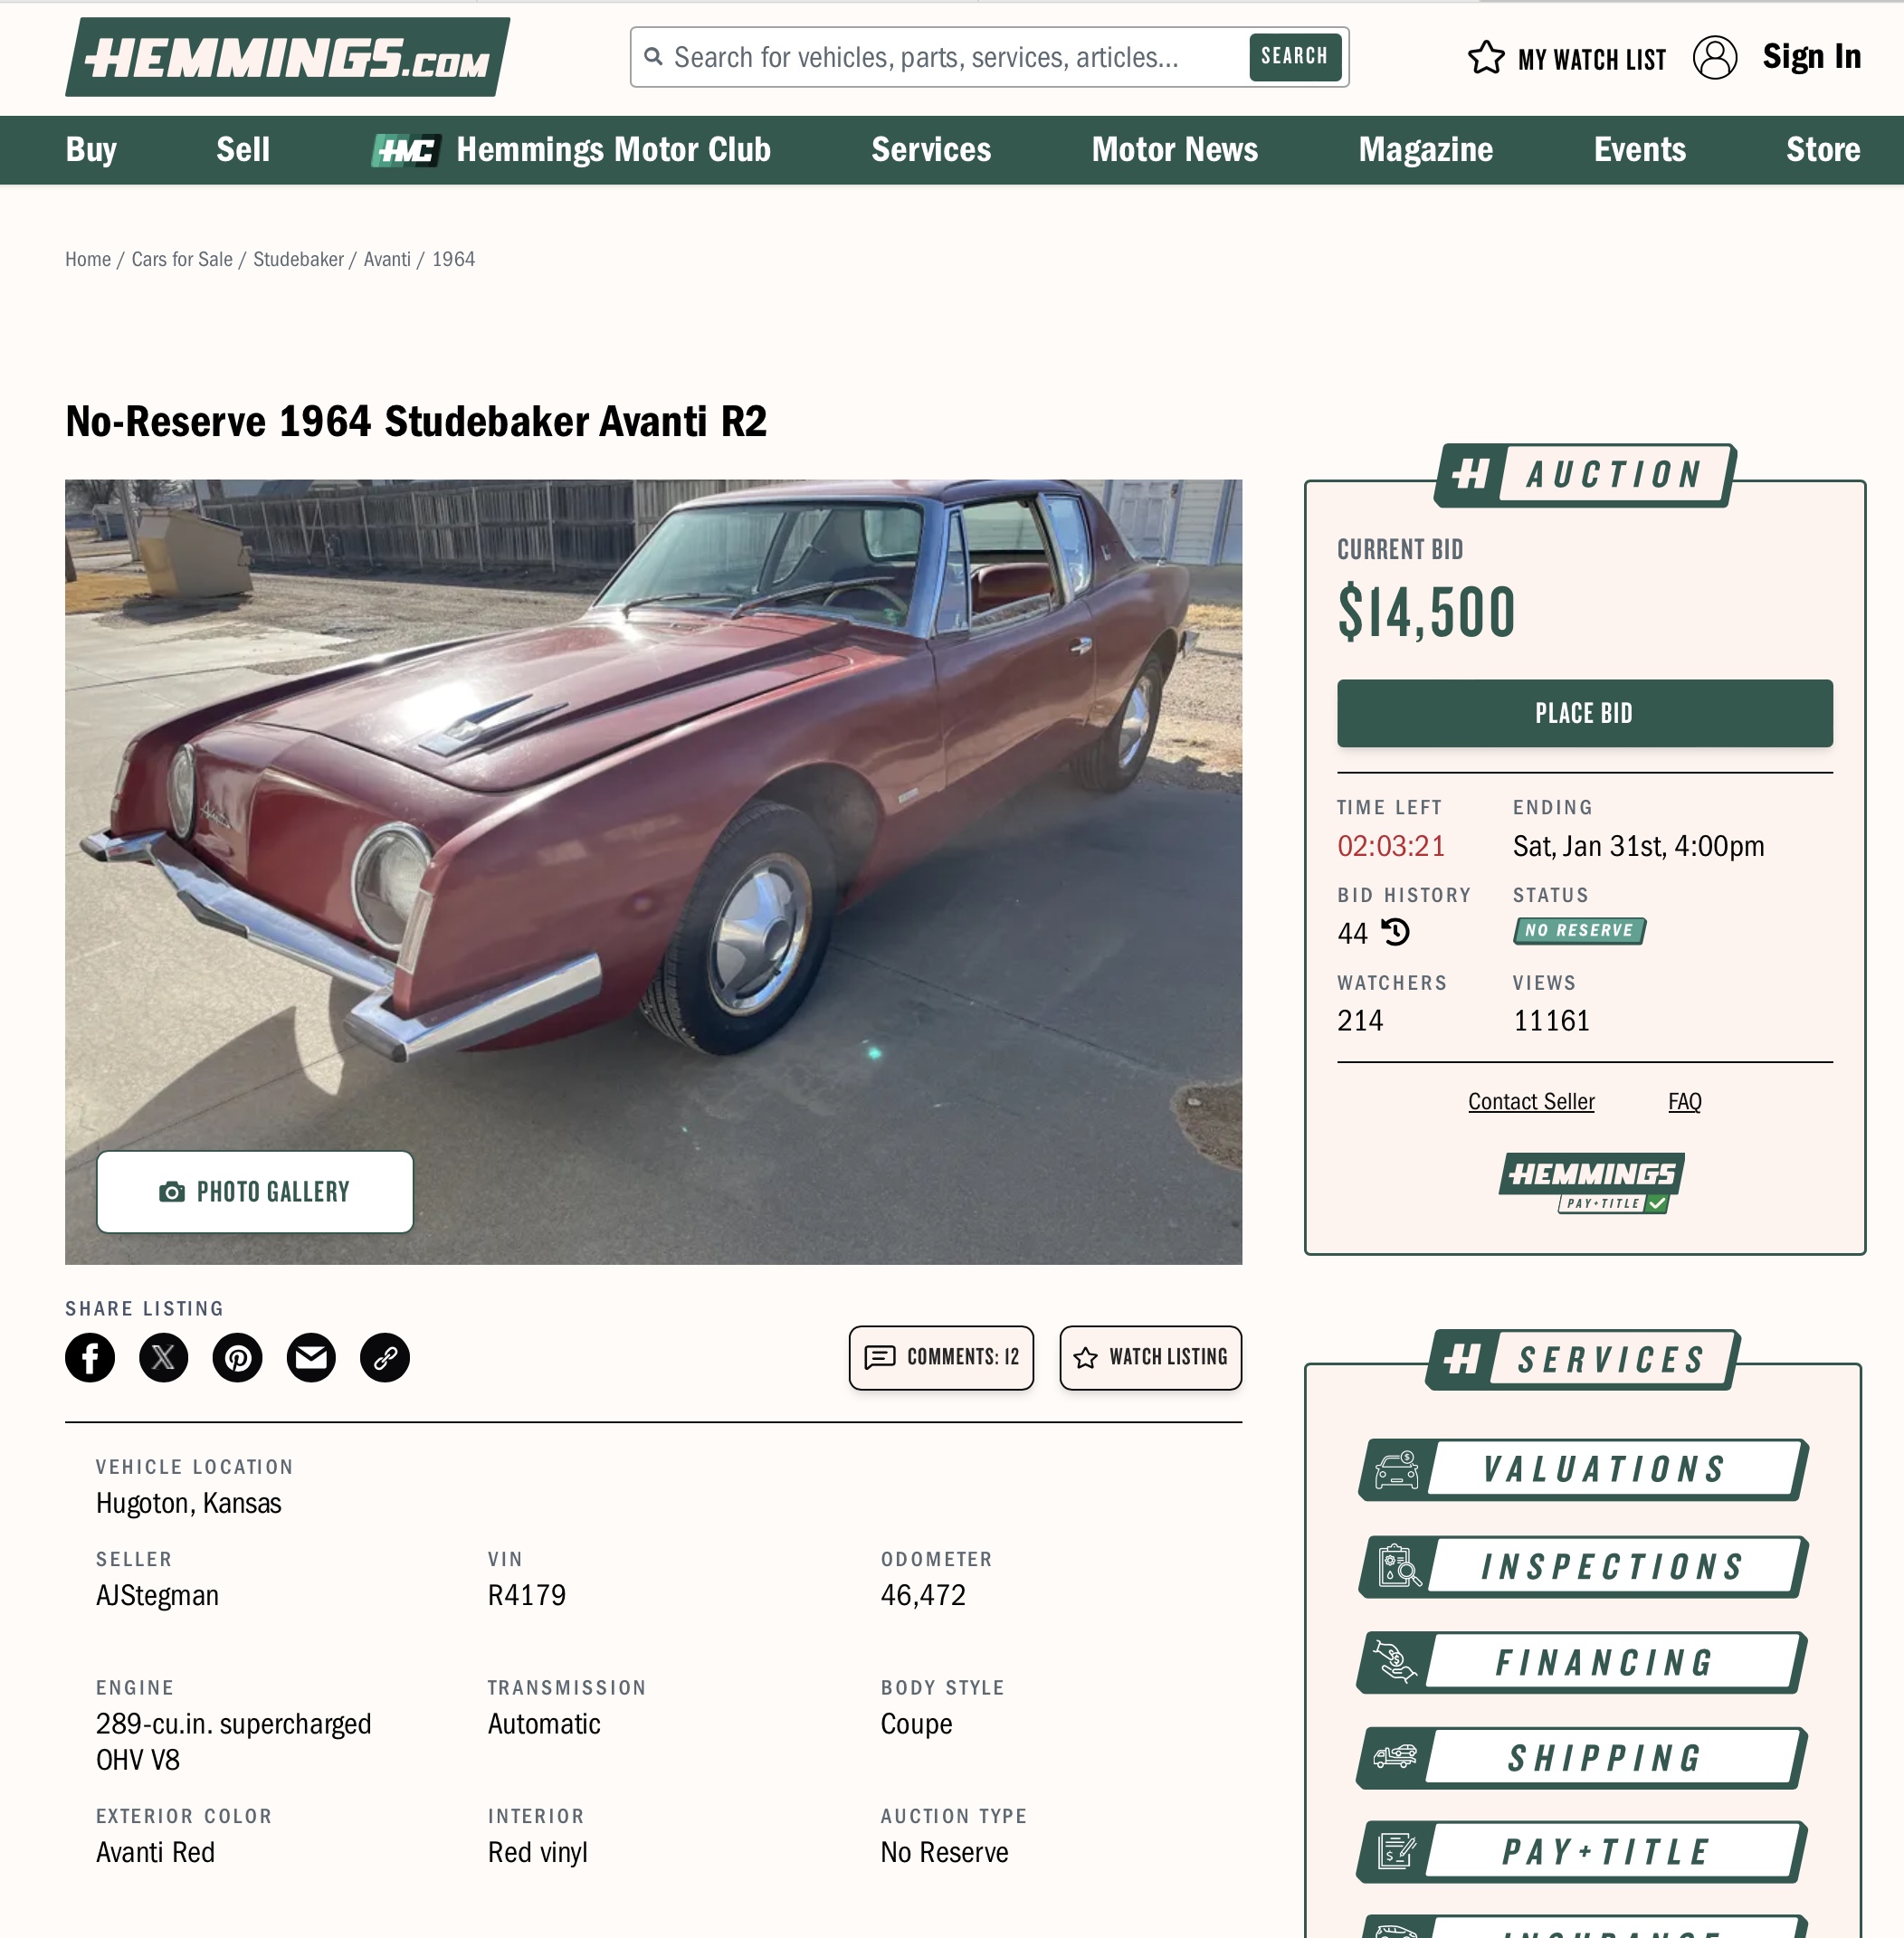Open user account profile icon
The image size is (1904, 1938).
[x=1715, y=57]
